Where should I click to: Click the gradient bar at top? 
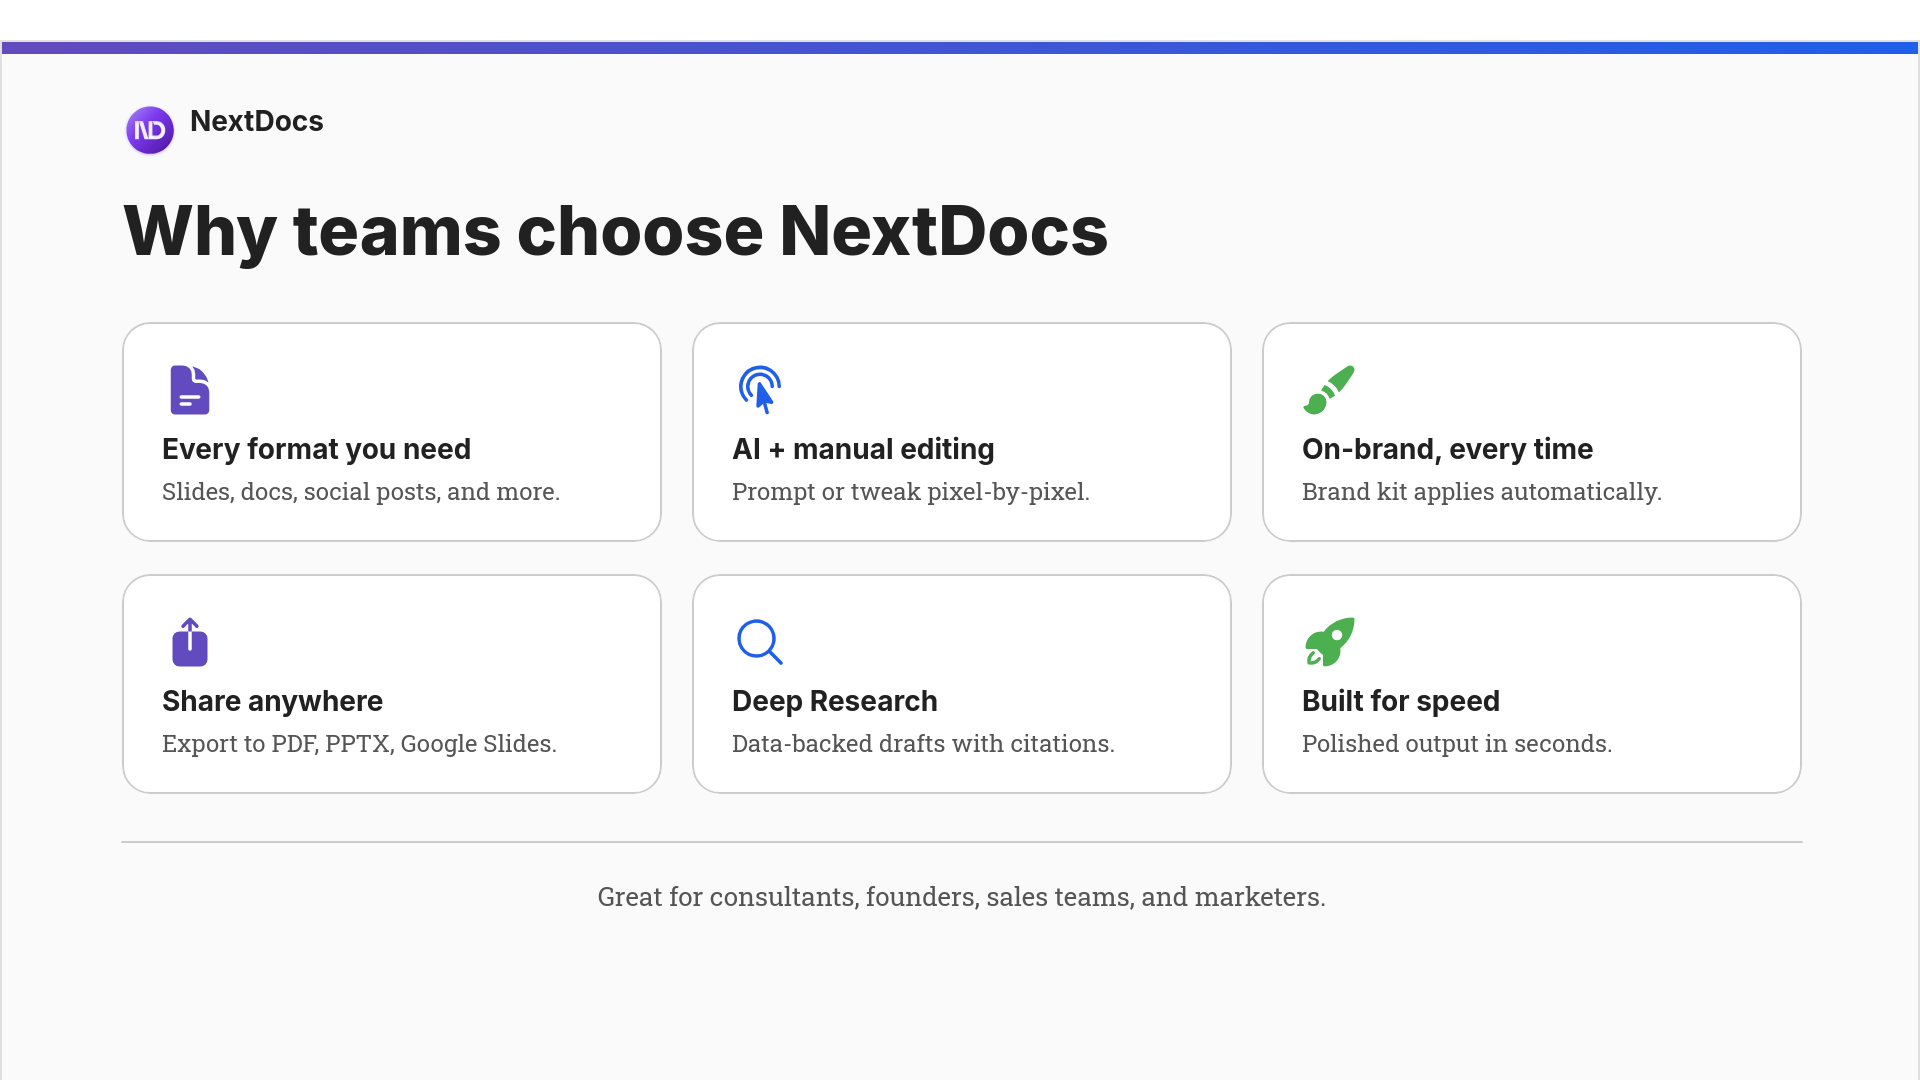pyautogui.click(x=960, y=45)
